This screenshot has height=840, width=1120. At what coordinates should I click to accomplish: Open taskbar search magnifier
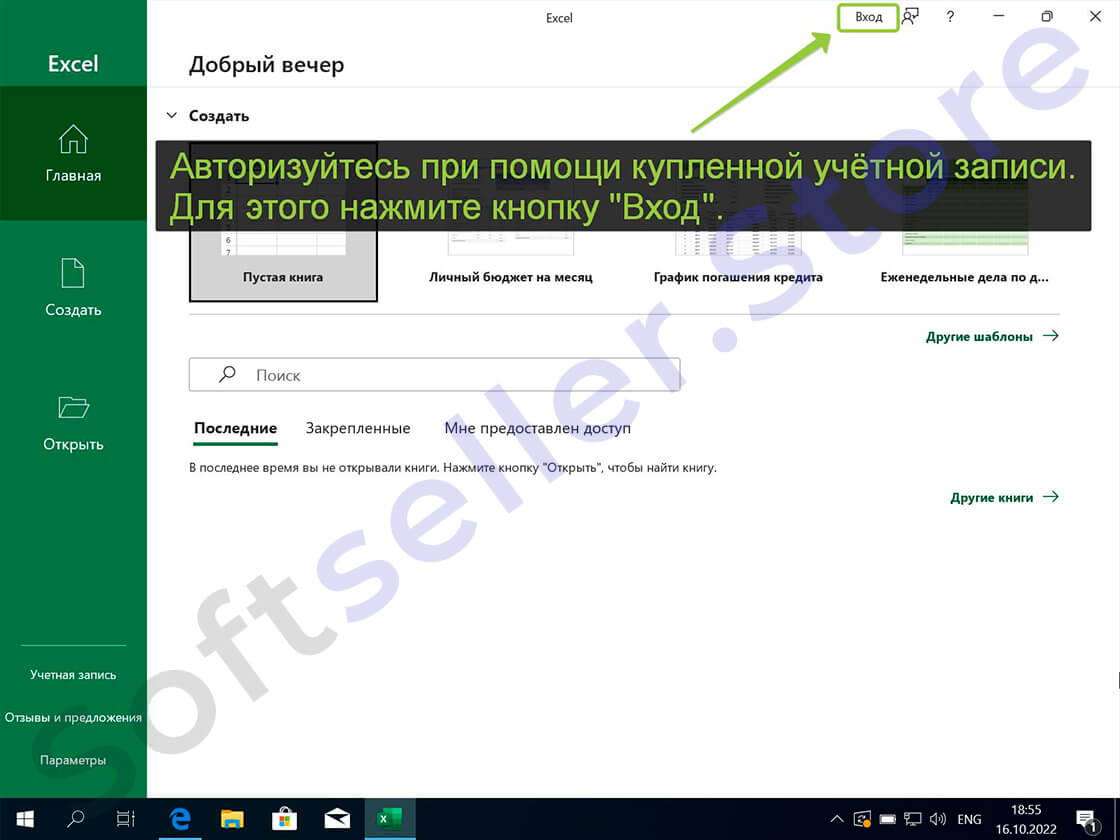point(75,819)
